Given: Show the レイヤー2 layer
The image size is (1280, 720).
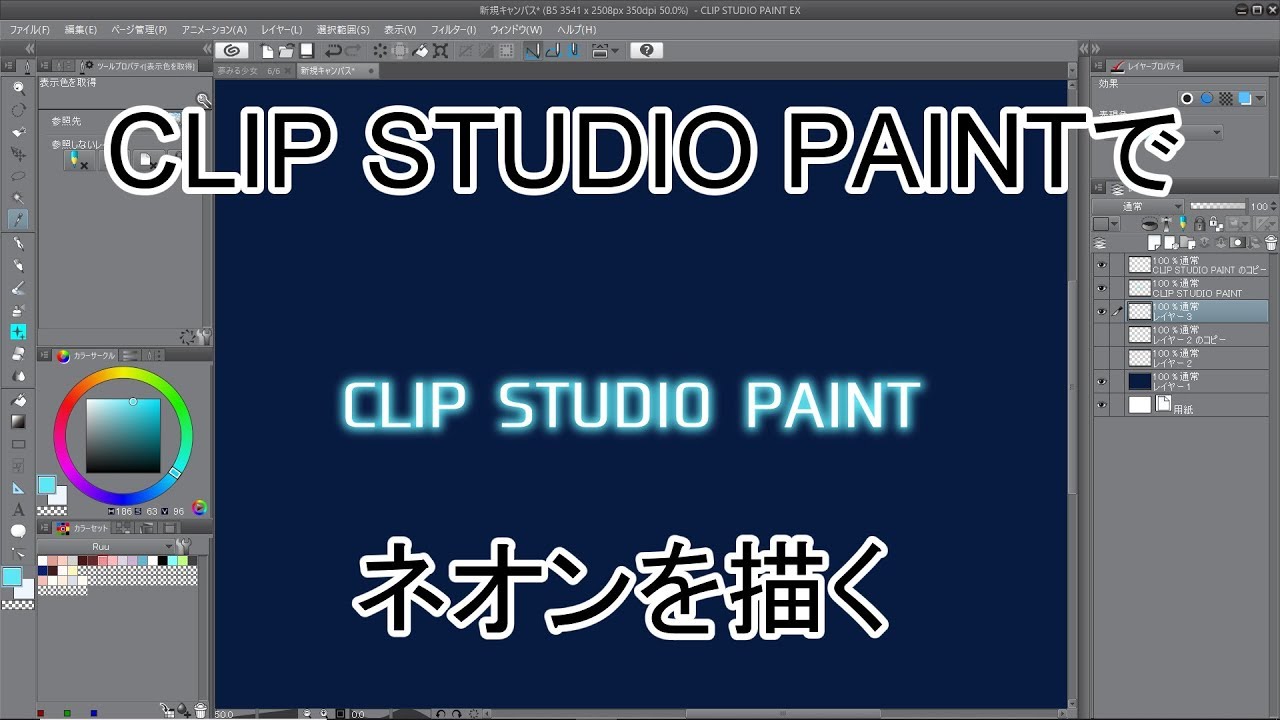Looking at the screenshot, I should pyautogui.click(x=1102, y=358).
